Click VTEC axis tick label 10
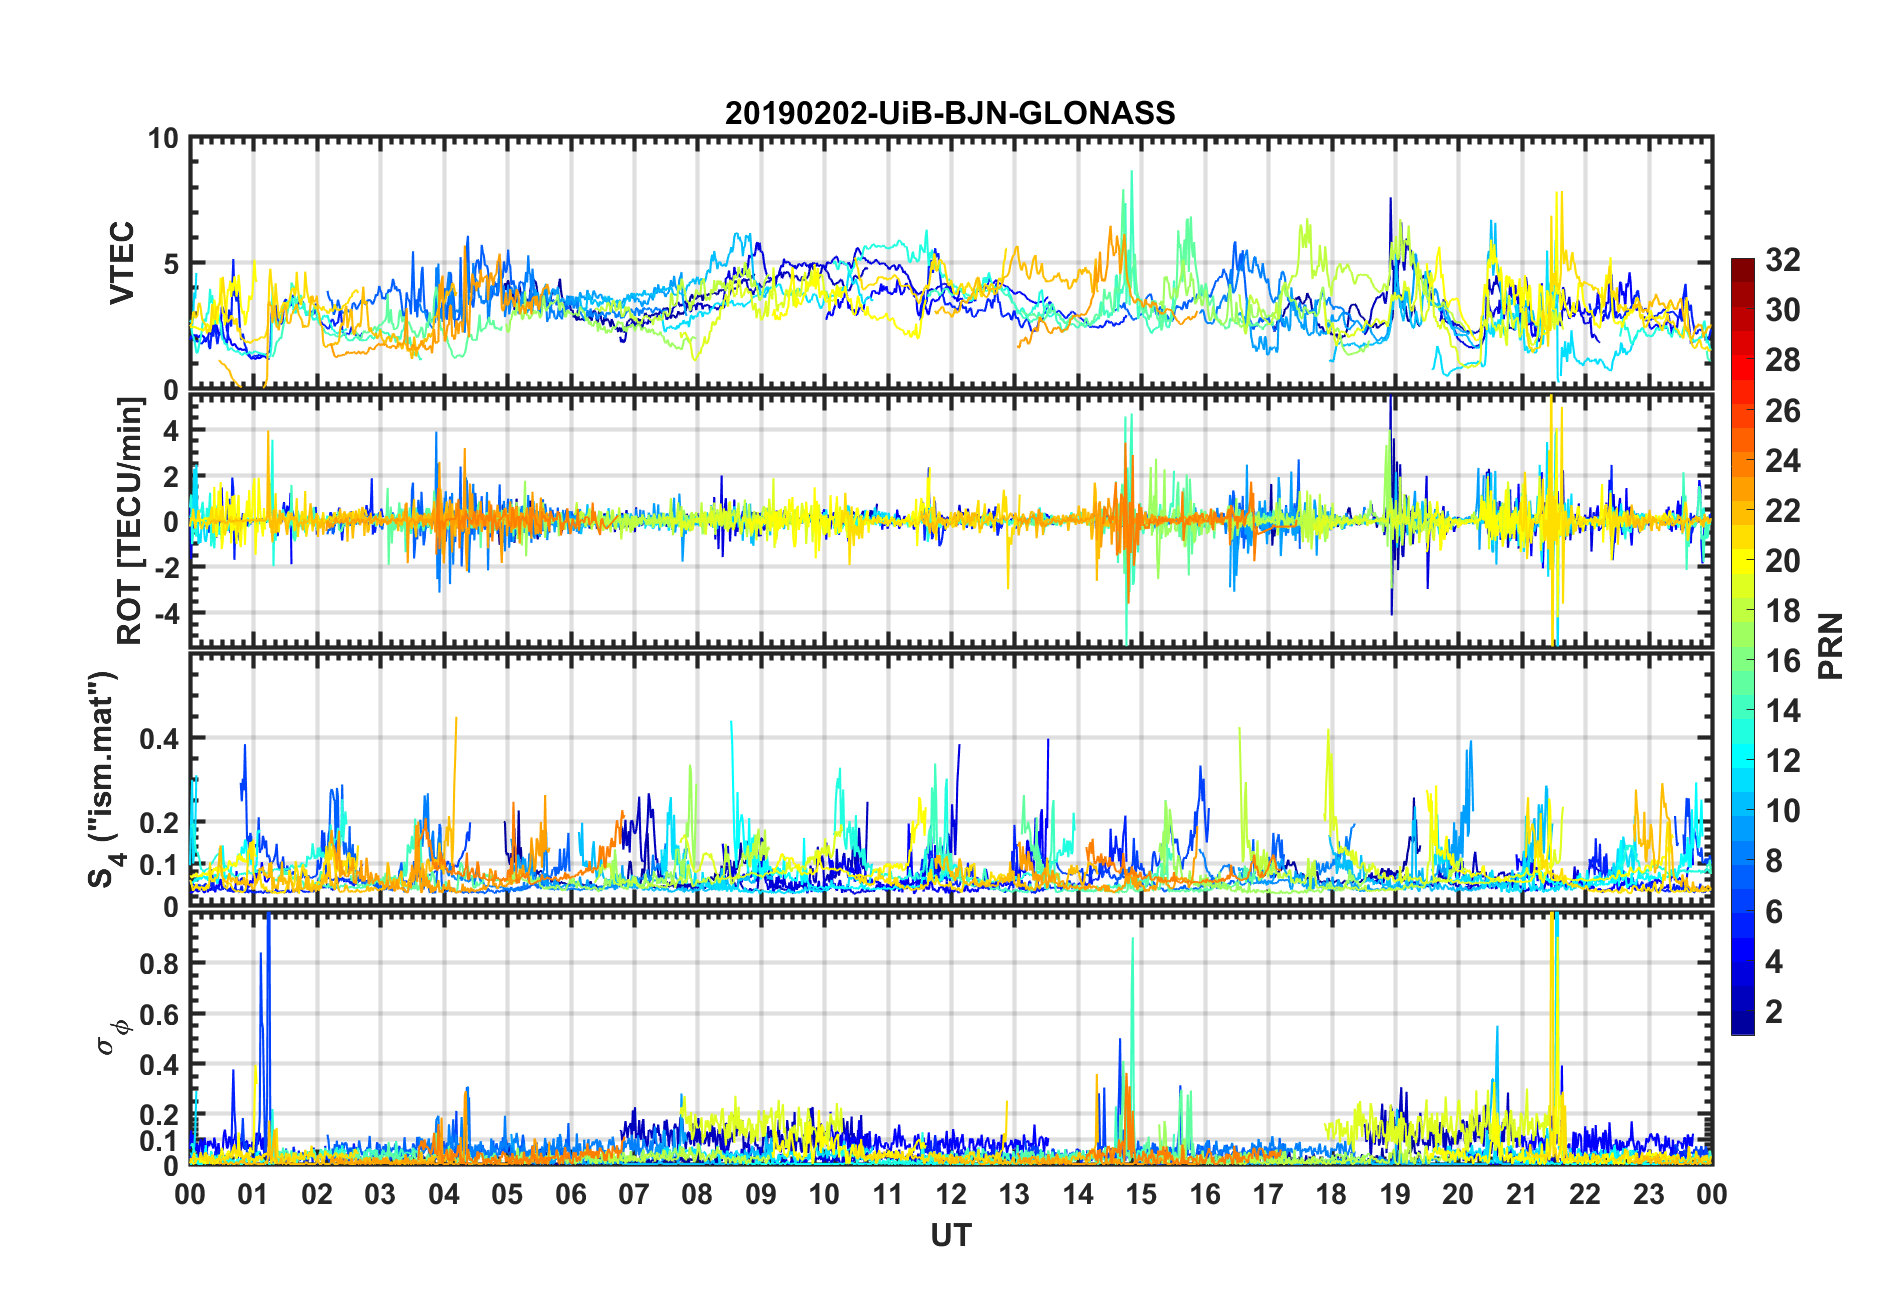The image size is (1902, 1292). point(163,138)
